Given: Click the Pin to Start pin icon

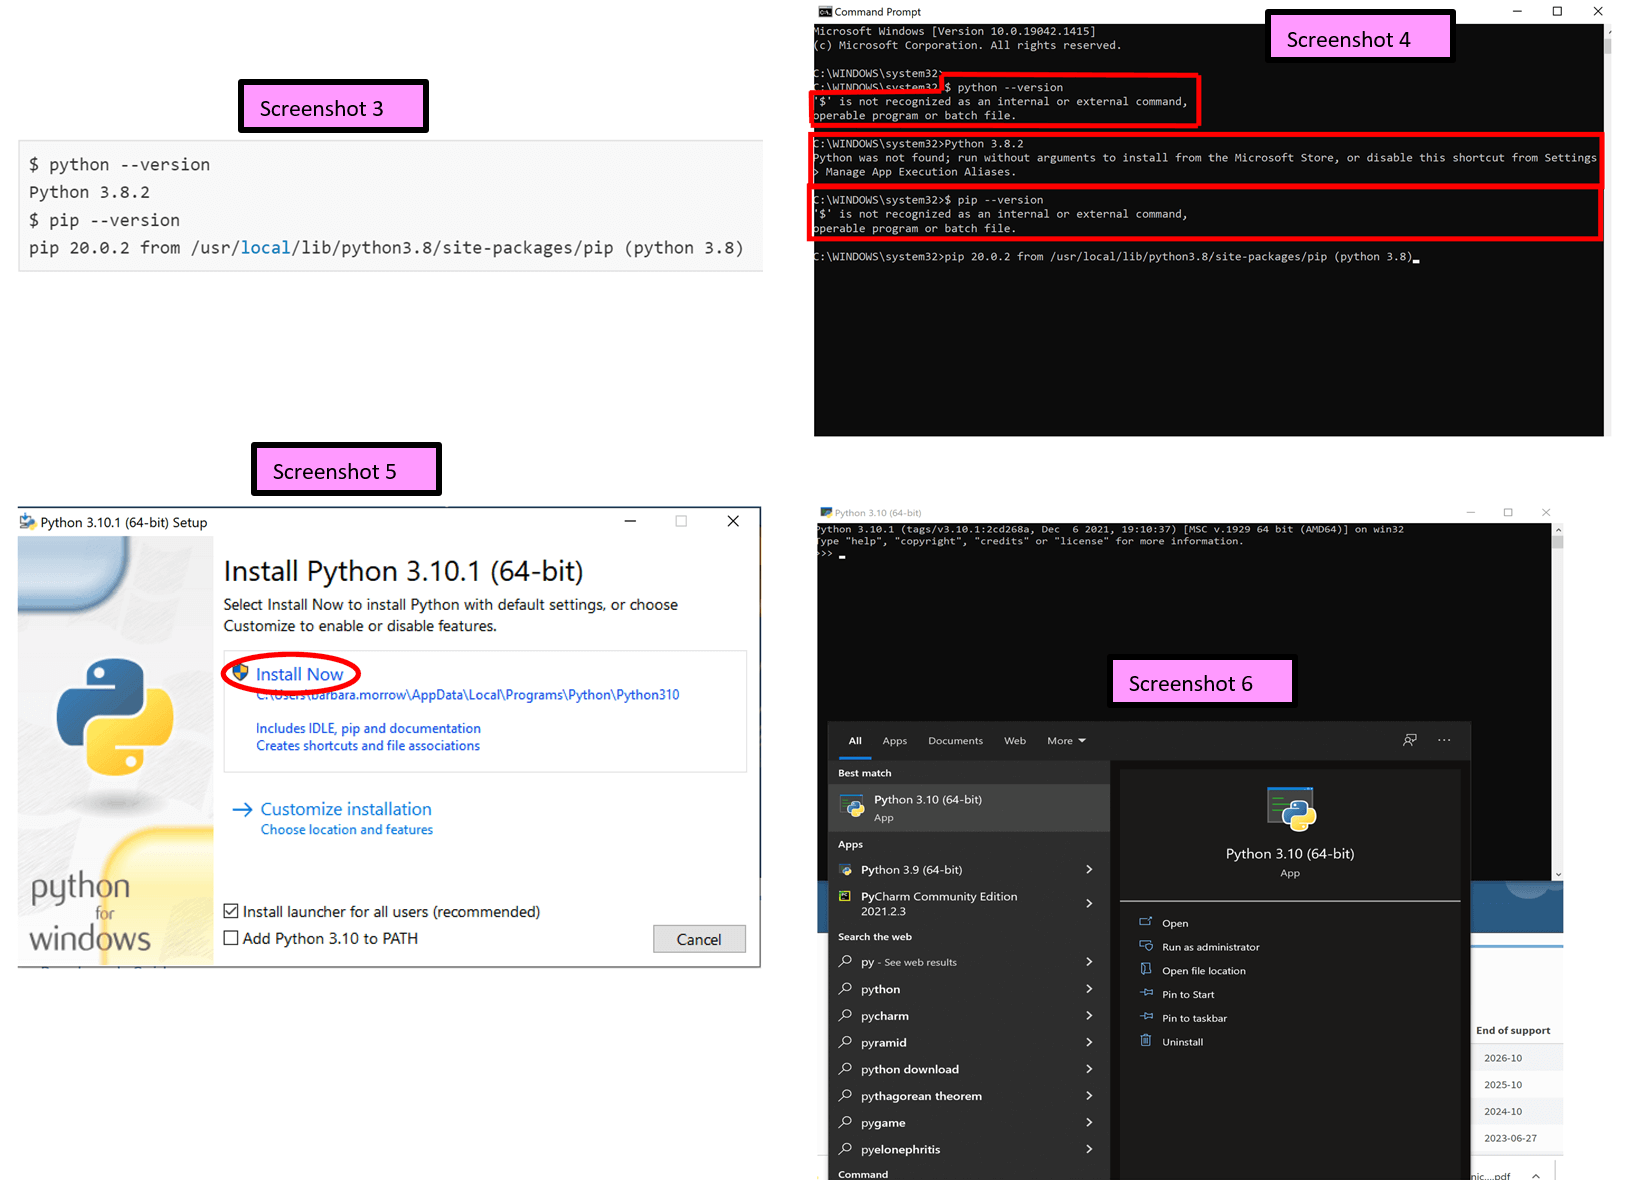Looking at the screenshot, I should coord(1146,993).
